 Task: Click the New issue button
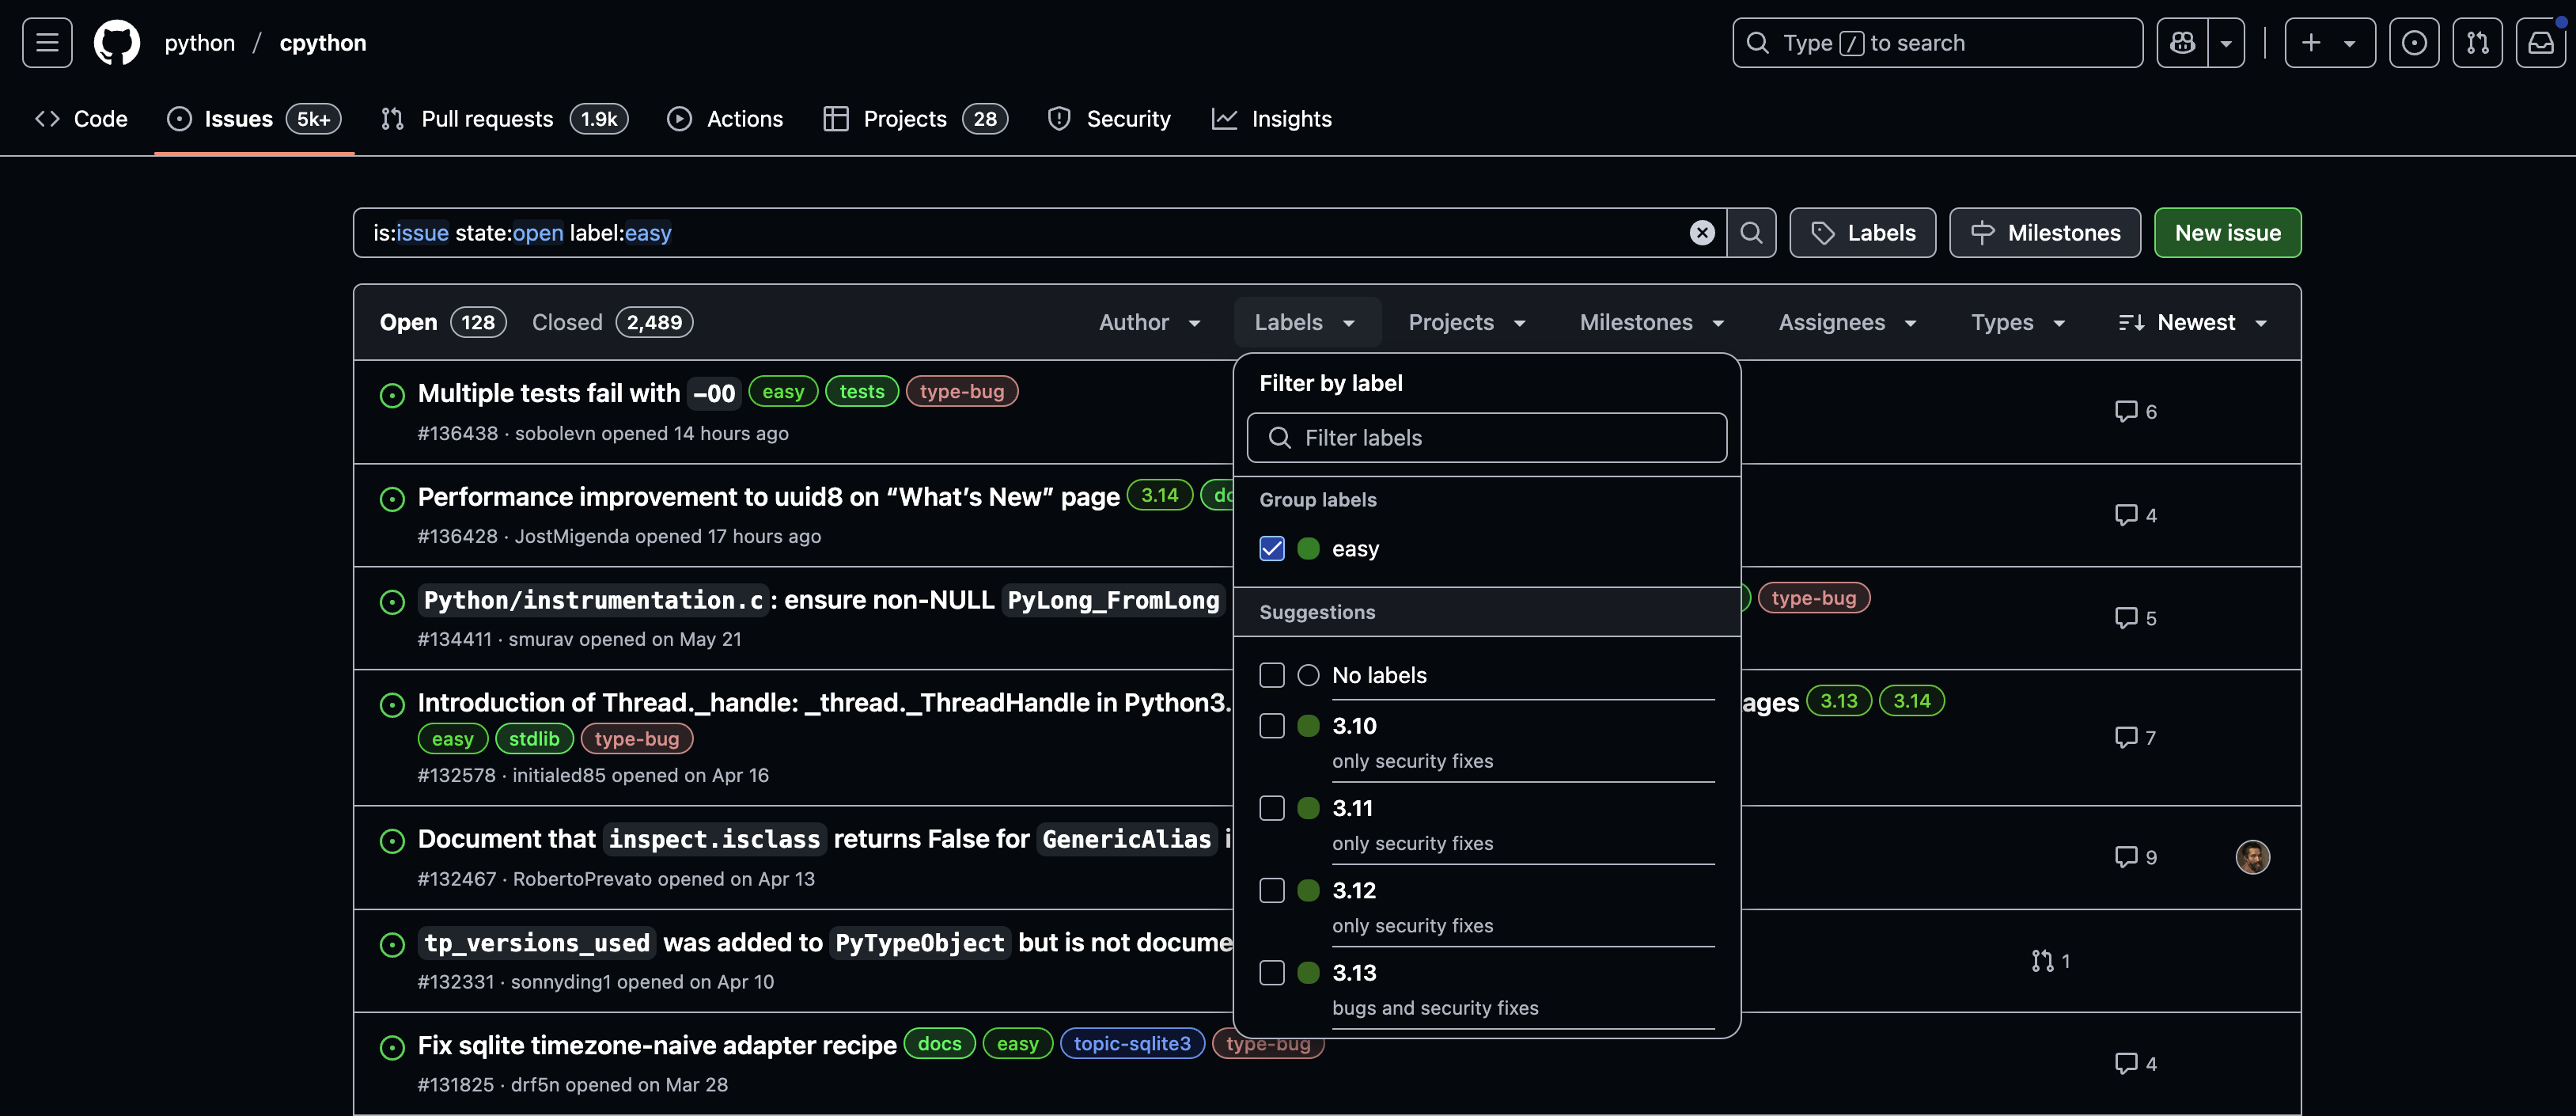pyautogui.click(x=2227, y=233)
